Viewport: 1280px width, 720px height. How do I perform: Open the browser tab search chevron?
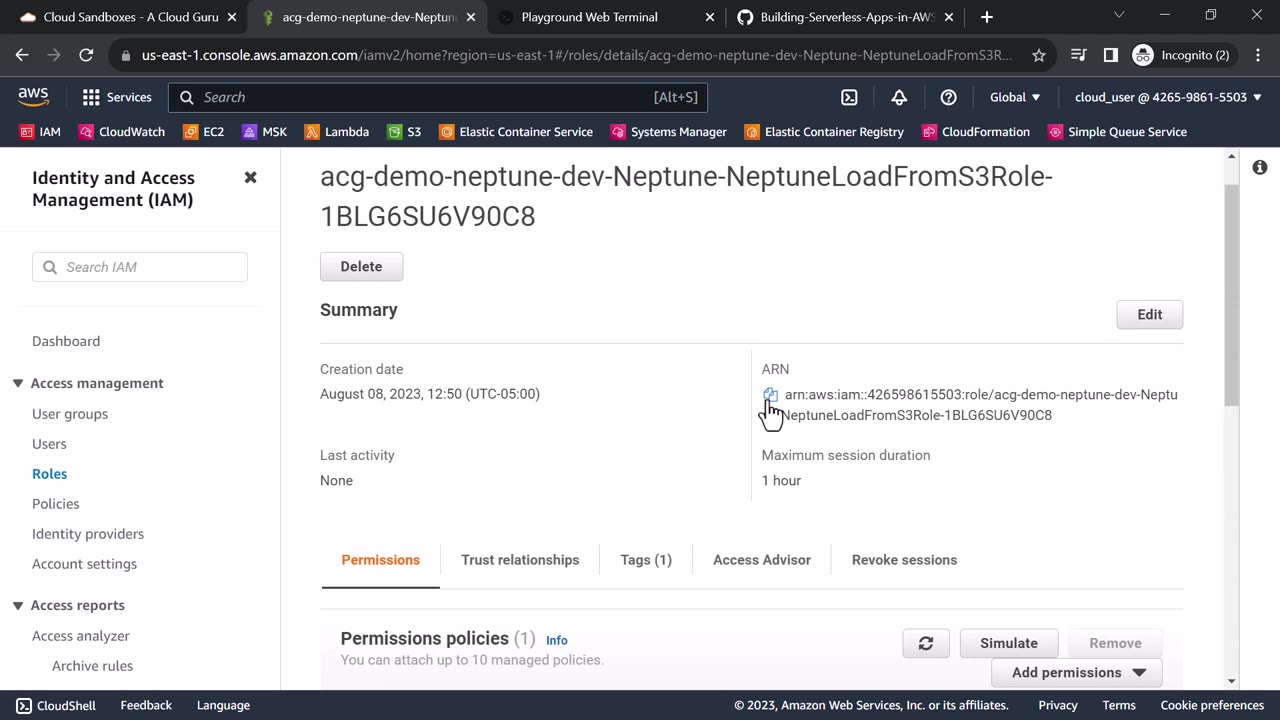pyautogui.click(x=1119, y=16)
